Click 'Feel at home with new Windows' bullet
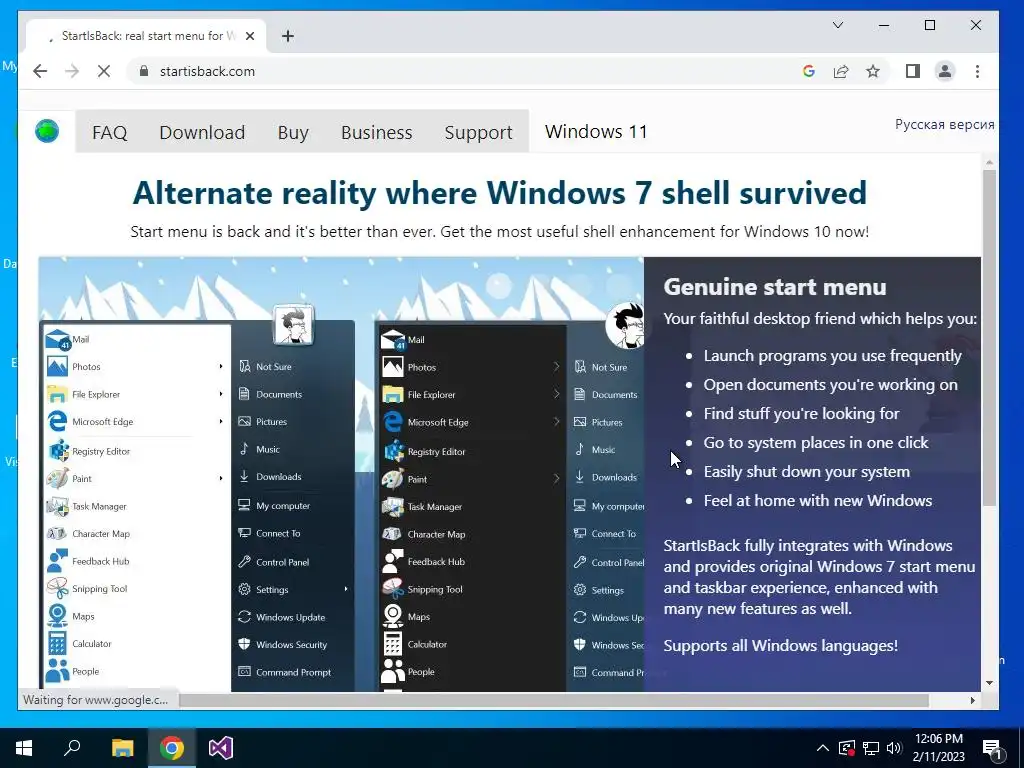The image size is (1024, 768). tap(818, 501)
